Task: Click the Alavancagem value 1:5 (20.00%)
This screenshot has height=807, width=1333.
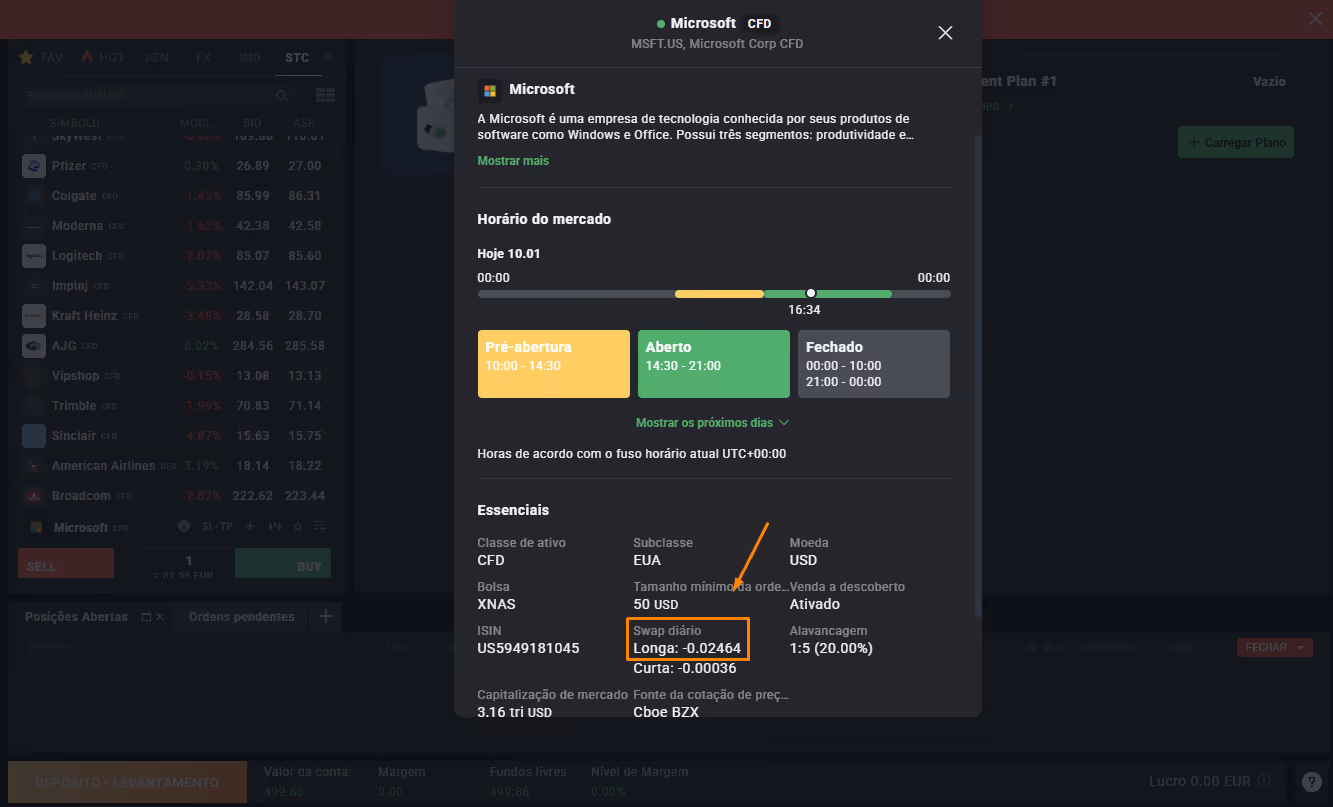Action: point(831,648)
